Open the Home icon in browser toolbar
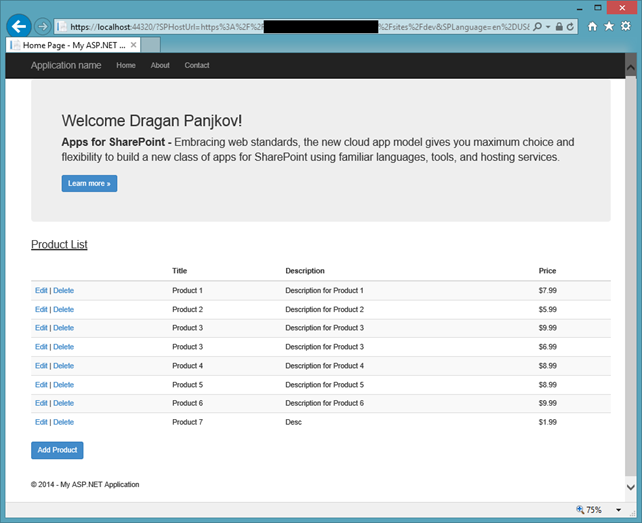Screen dimensions: 642x523 click(x=593, y=27)
